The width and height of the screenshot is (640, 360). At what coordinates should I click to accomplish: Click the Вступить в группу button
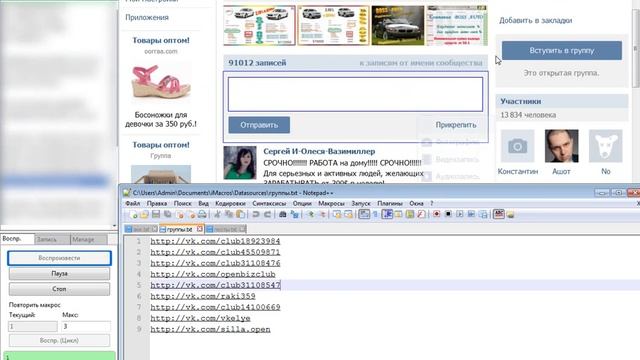(x=562, y=51)
